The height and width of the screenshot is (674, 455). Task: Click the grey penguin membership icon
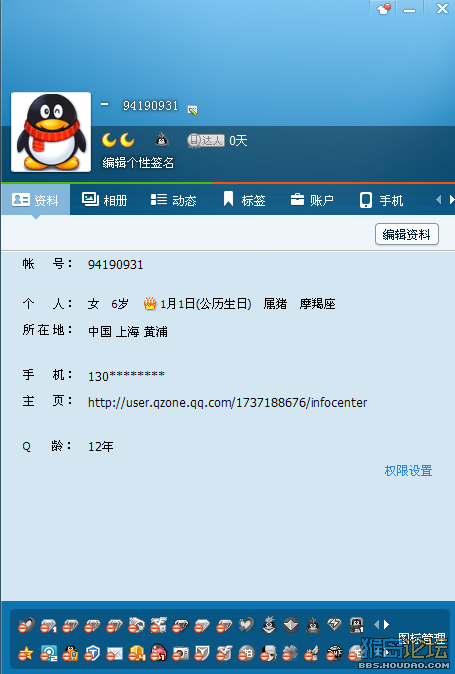click(162, 140)
